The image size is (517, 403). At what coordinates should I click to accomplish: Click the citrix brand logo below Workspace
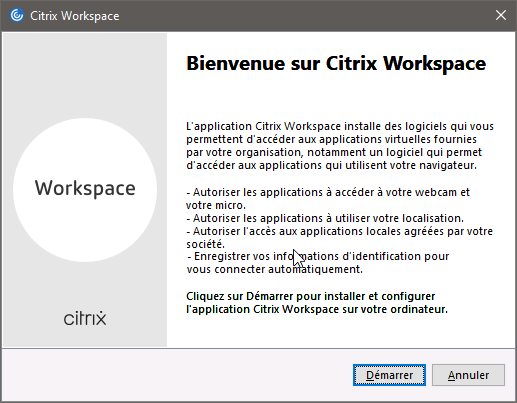85,318
